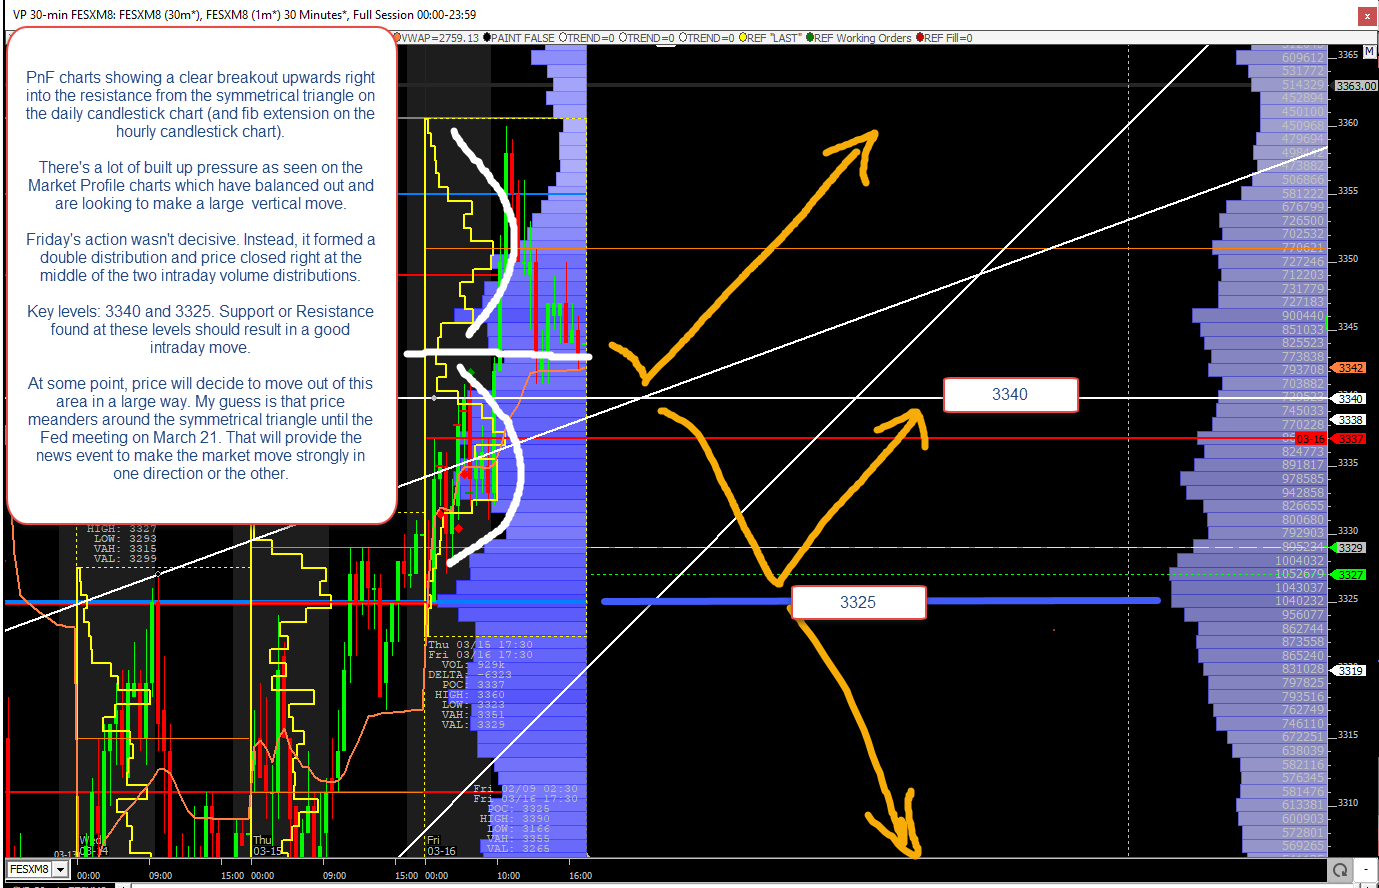Viewport: 1379px width, 888px height.
Task: Click the 609612 volume profile value
Action: [x=1302, y=58]
